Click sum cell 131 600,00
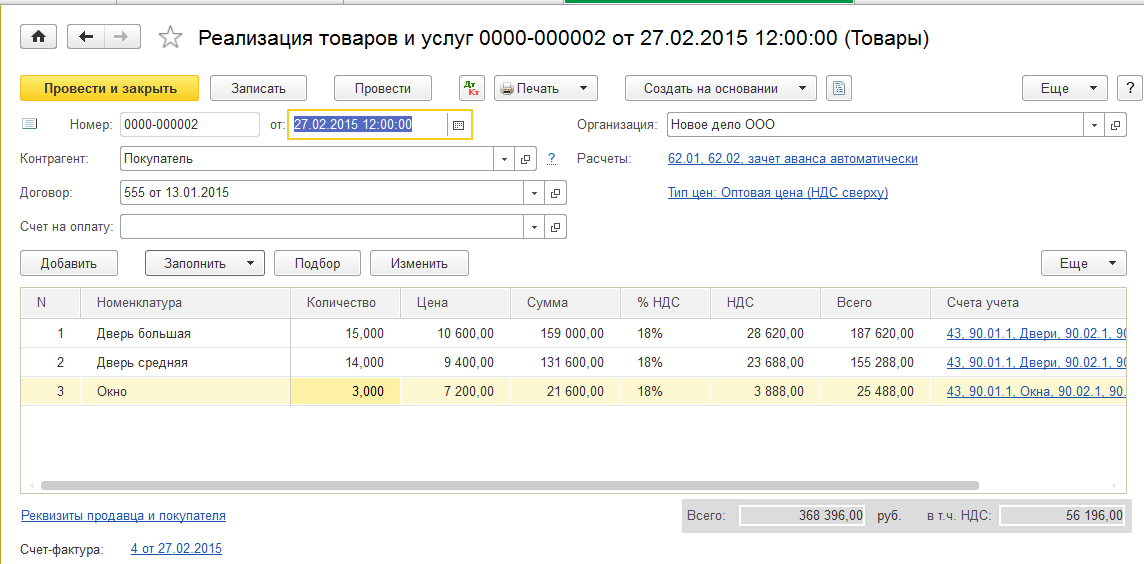The image size is (1144, 564). click(x=565, y=362)
